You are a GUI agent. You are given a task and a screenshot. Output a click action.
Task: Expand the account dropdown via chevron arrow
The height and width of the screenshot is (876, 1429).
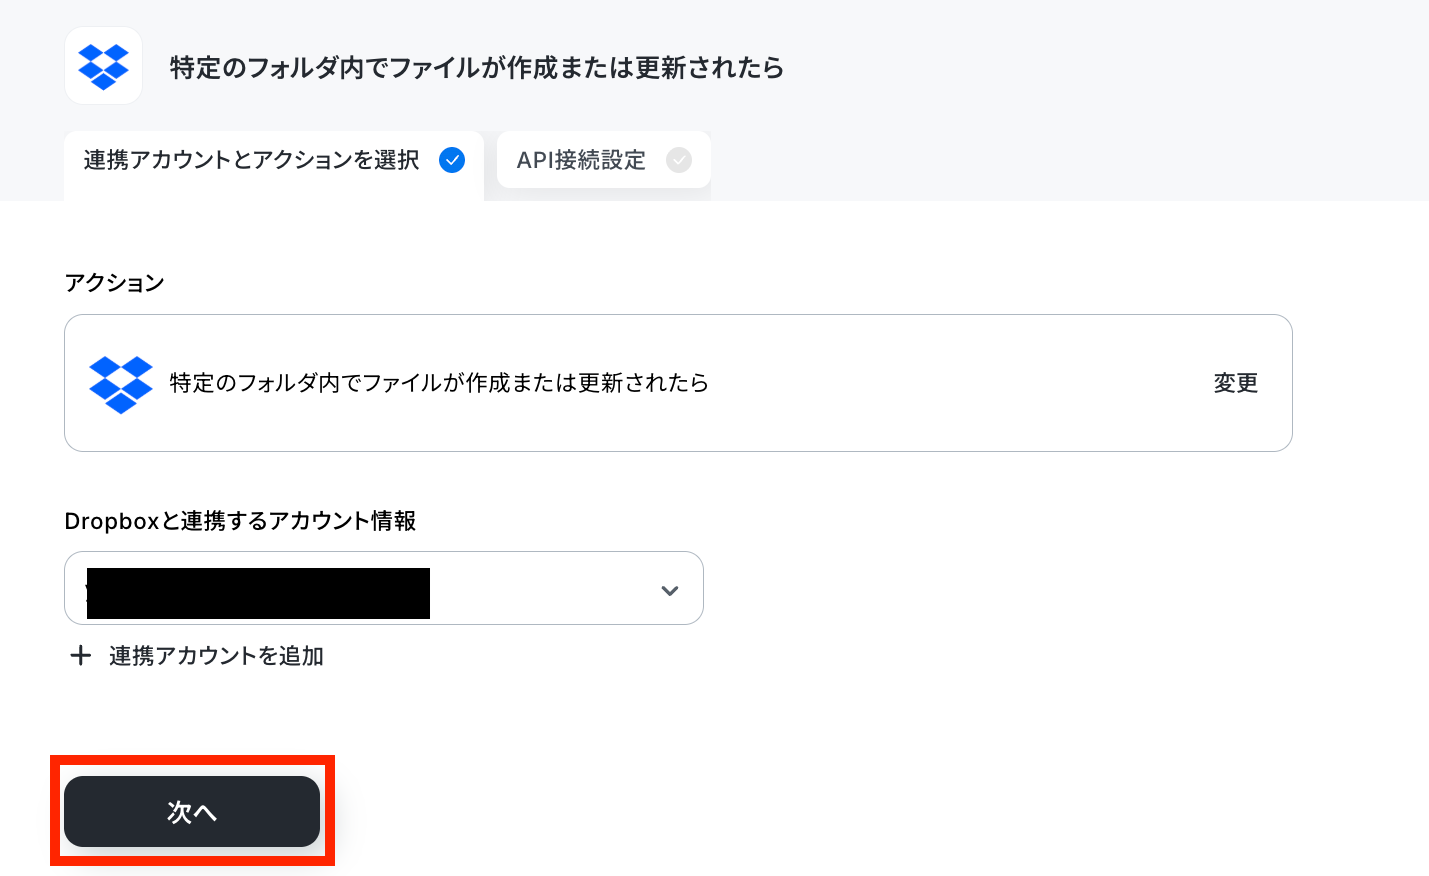(x=670, y=591)
